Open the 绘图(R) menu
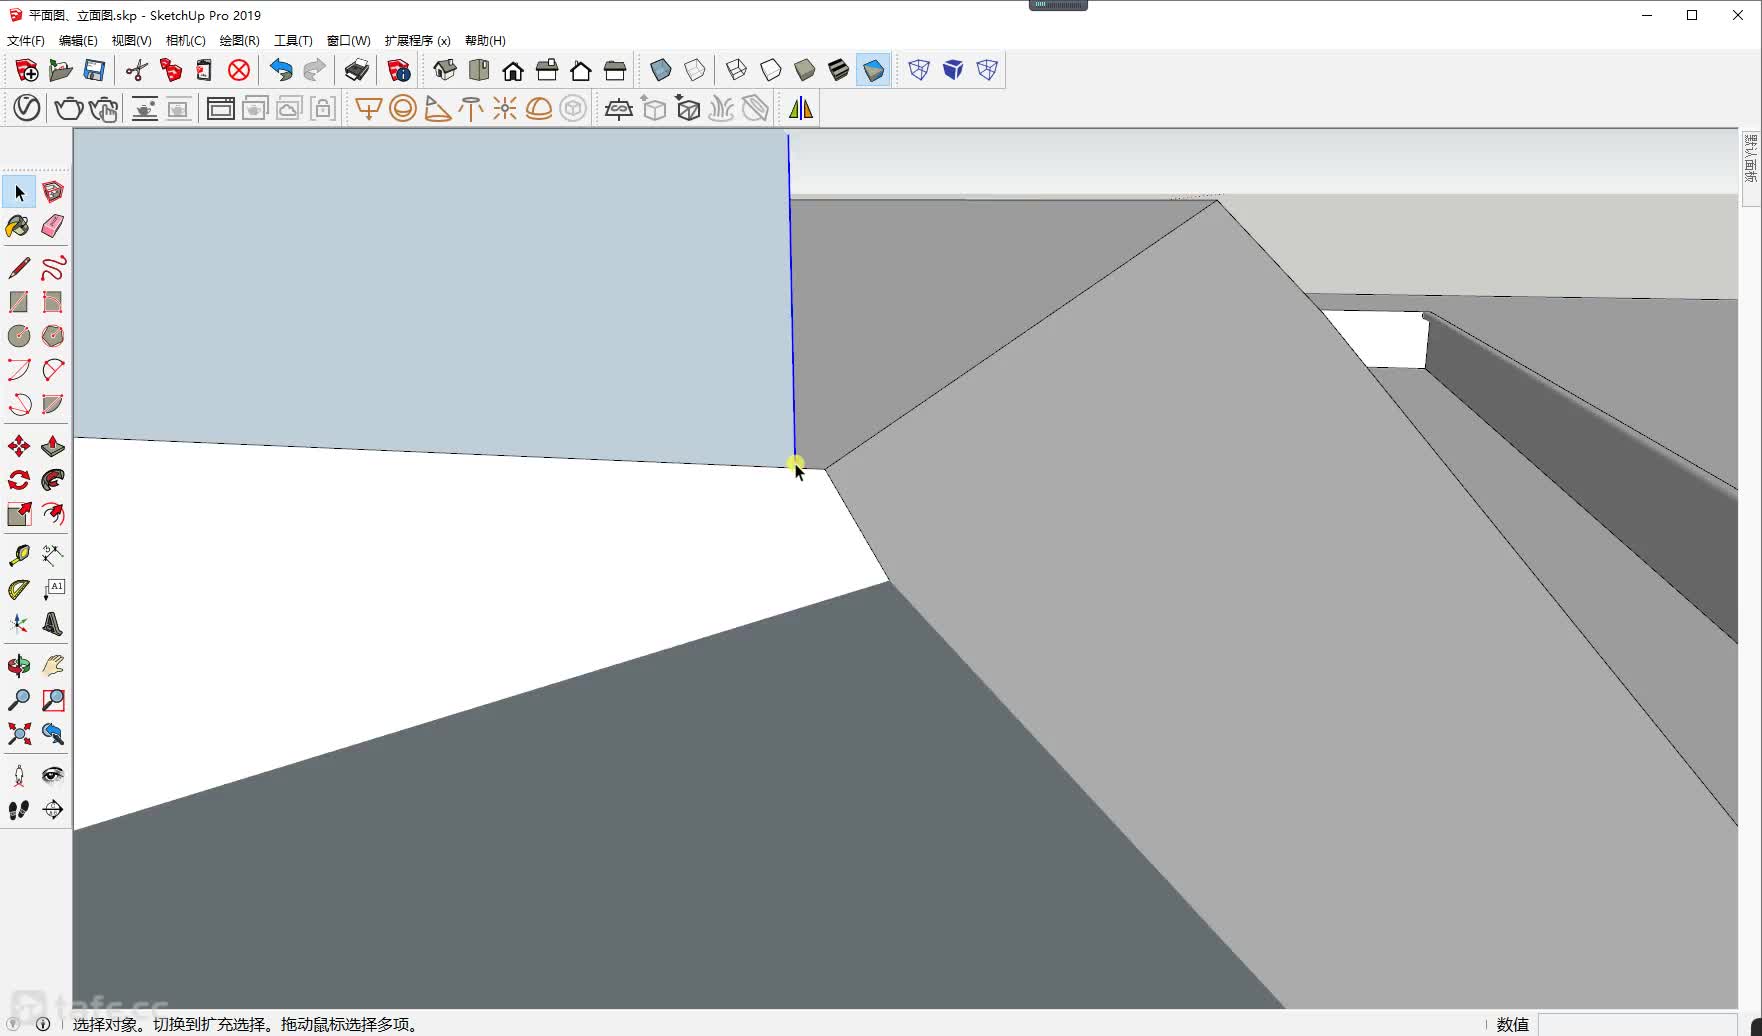This screenshot has height=1036, width=1762. [x=239, y=41]
